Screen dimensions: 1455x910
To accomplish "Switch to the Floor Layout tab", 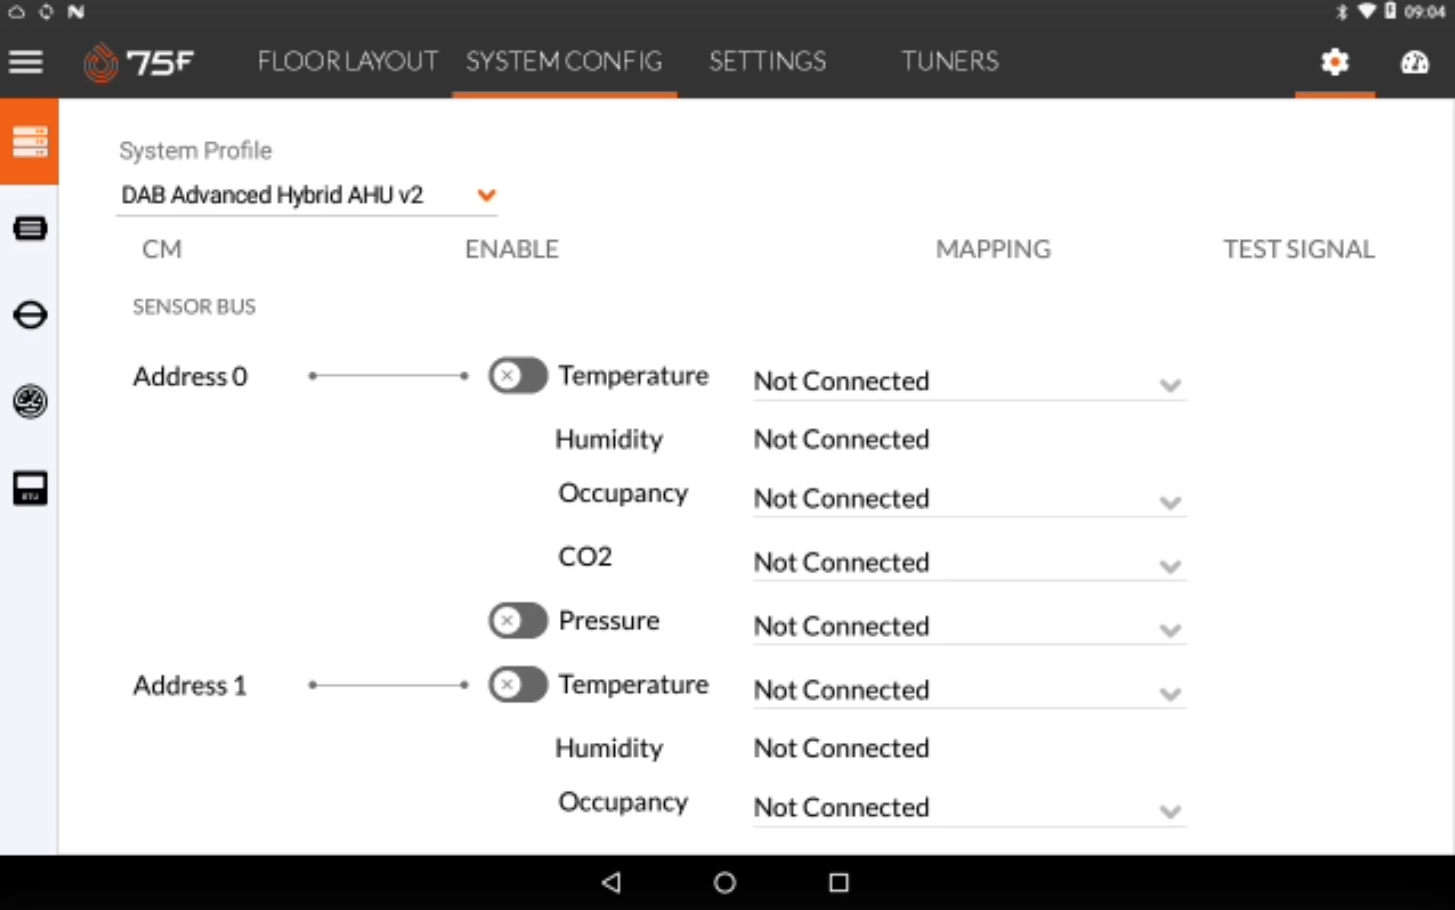I will pyautogui.click(x=347, y=62).
